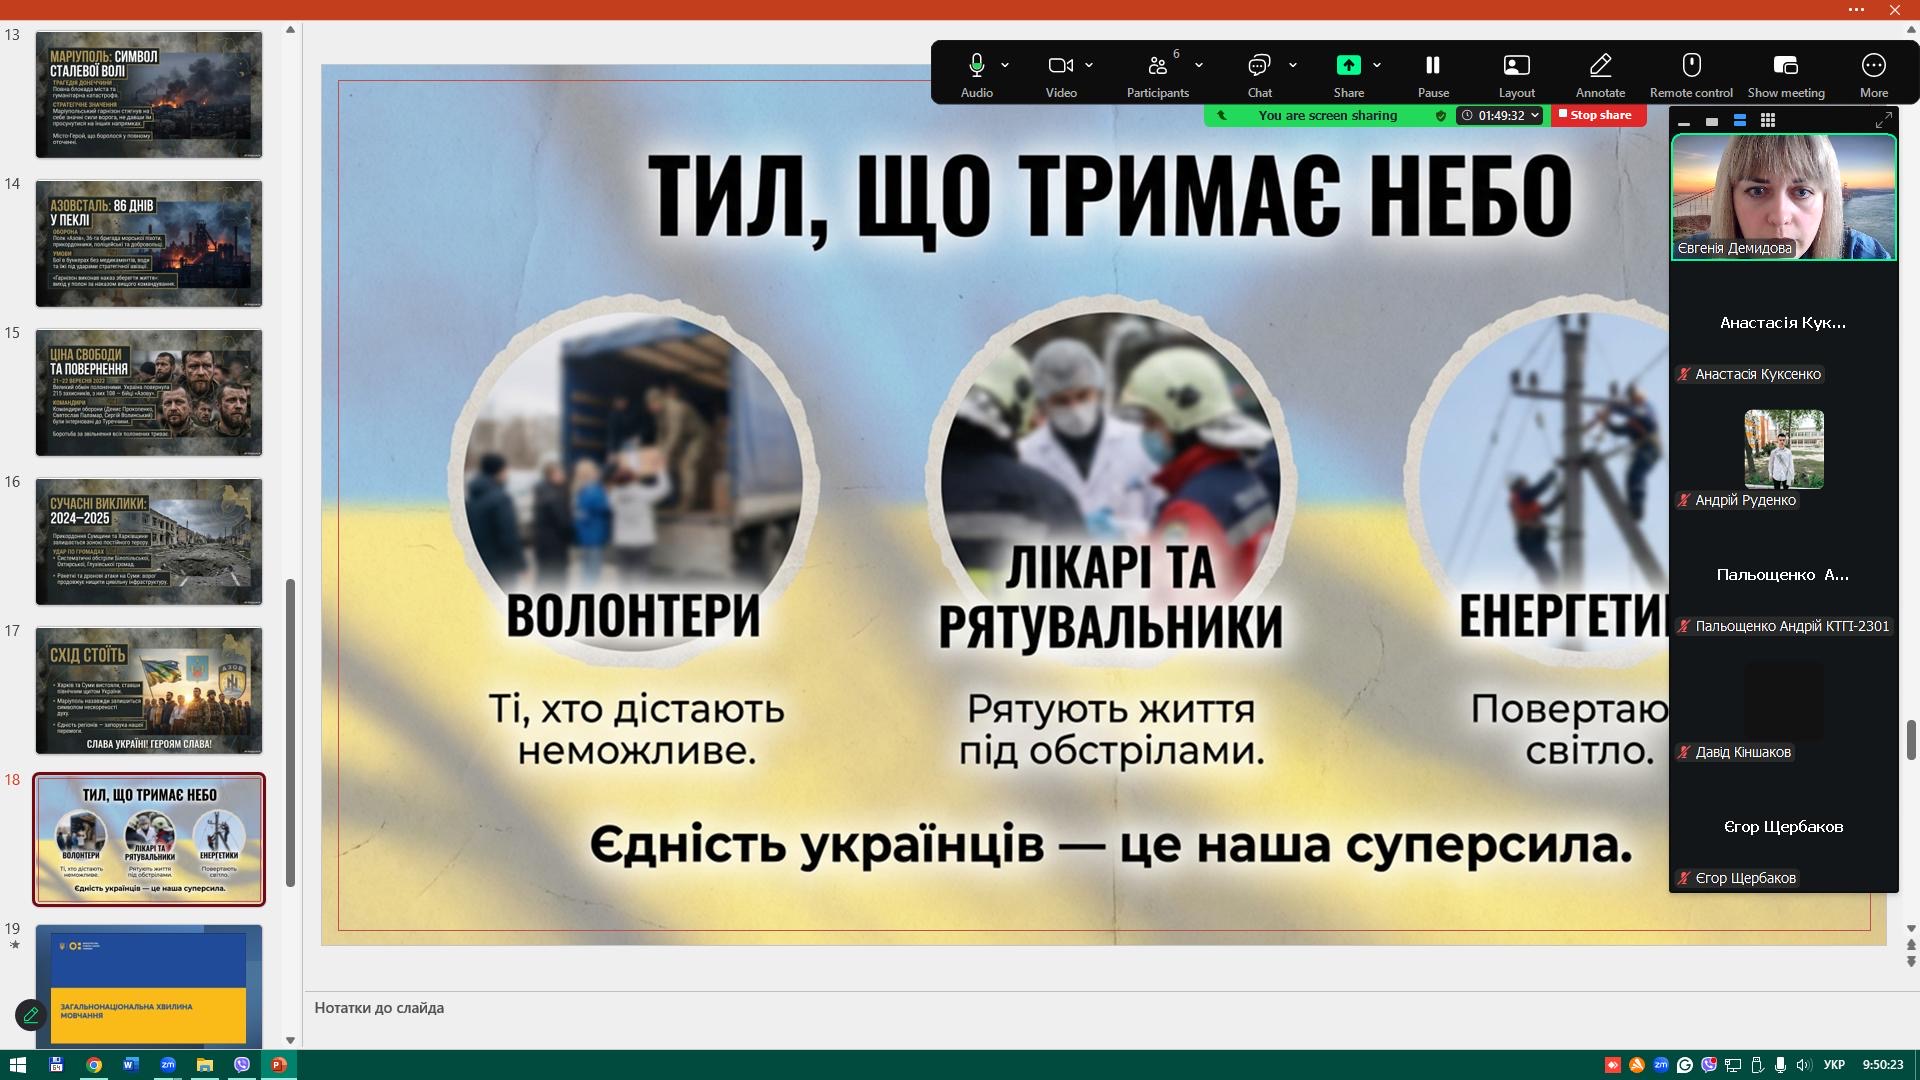Toggle the microphone Audio button
The image size is (1920, 1080).
click(976, 66)
